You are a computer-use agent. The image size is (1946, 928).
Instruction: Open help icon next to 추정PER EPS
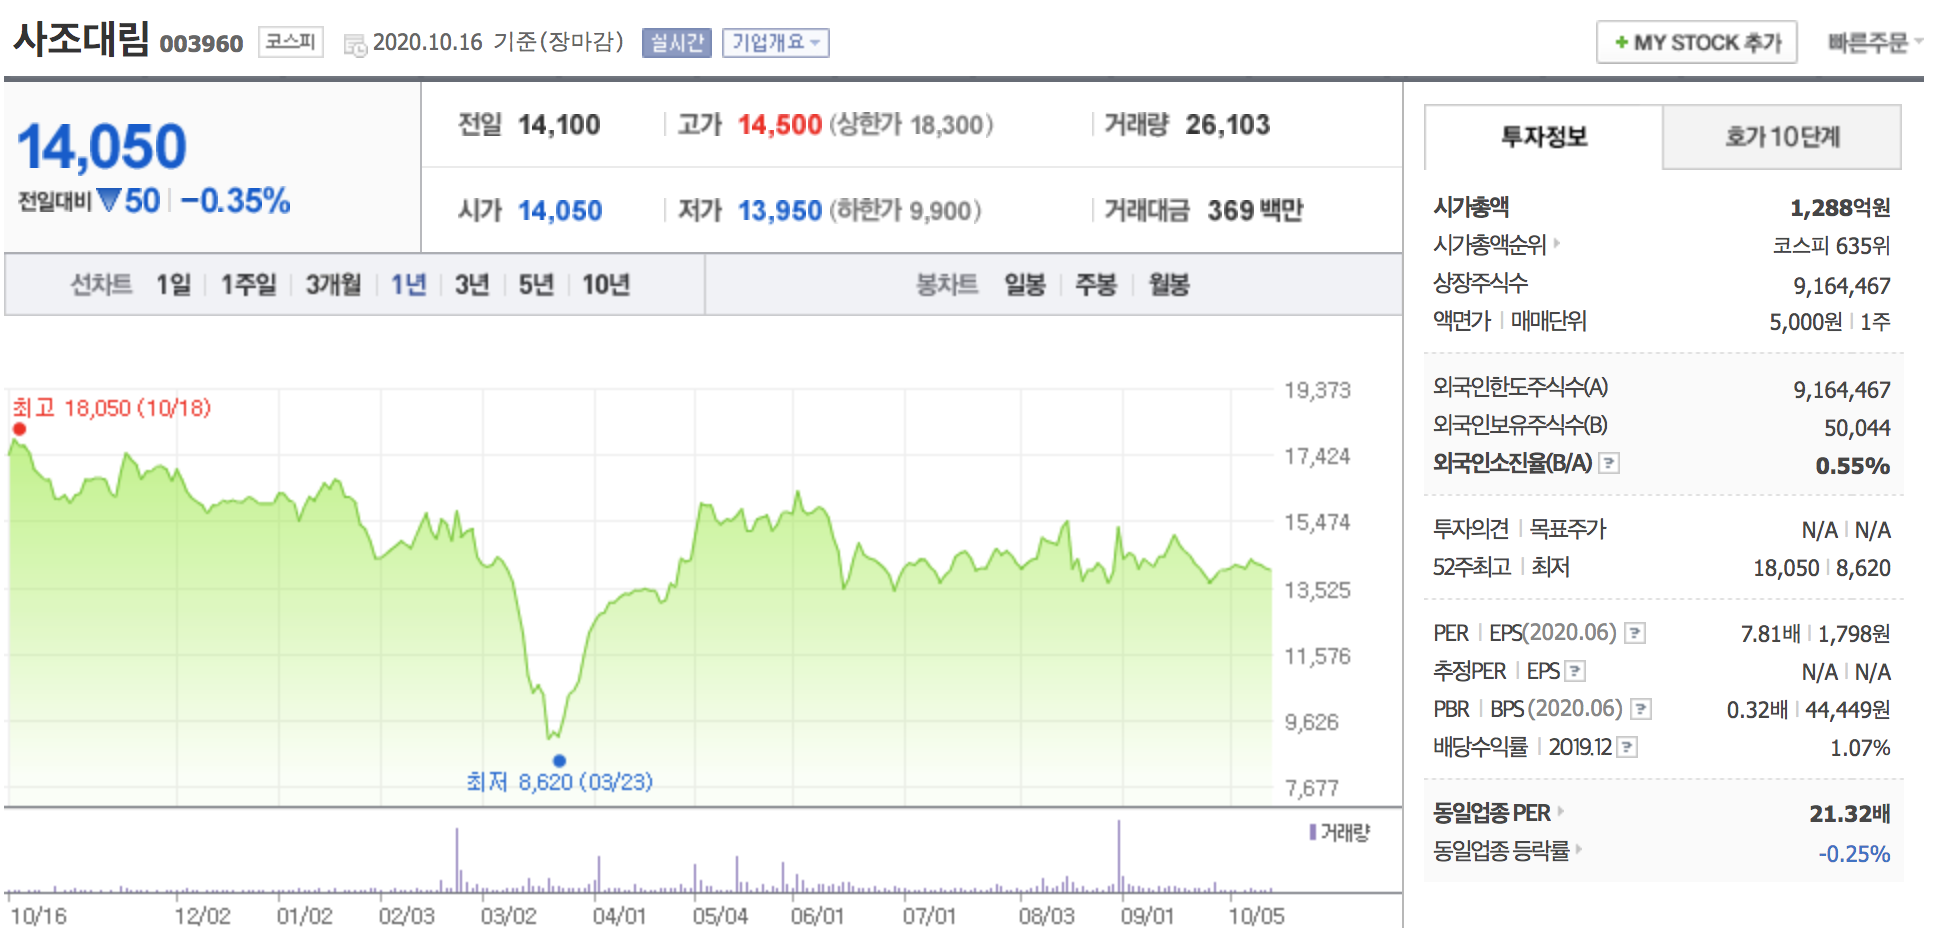point(1575,671)
